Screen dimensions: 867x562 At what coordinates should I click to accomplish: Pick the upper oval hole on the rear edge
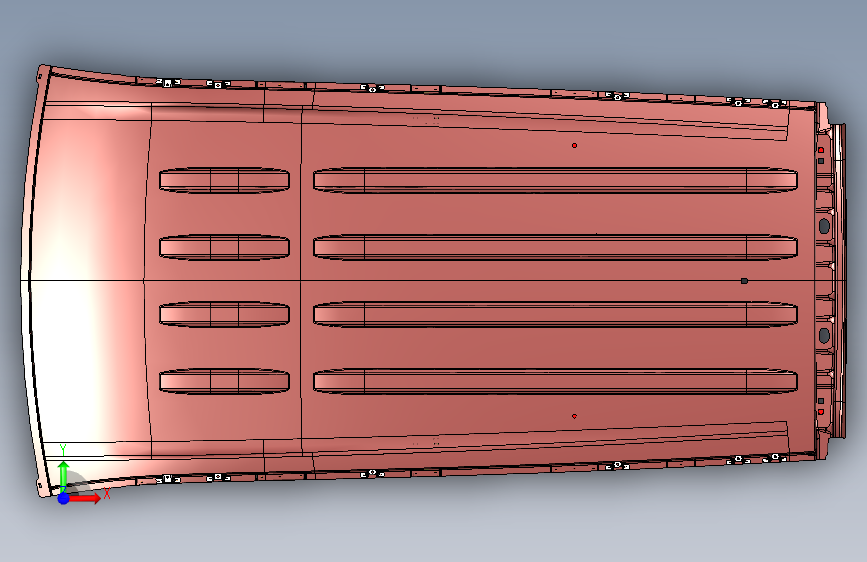[824, 226]
